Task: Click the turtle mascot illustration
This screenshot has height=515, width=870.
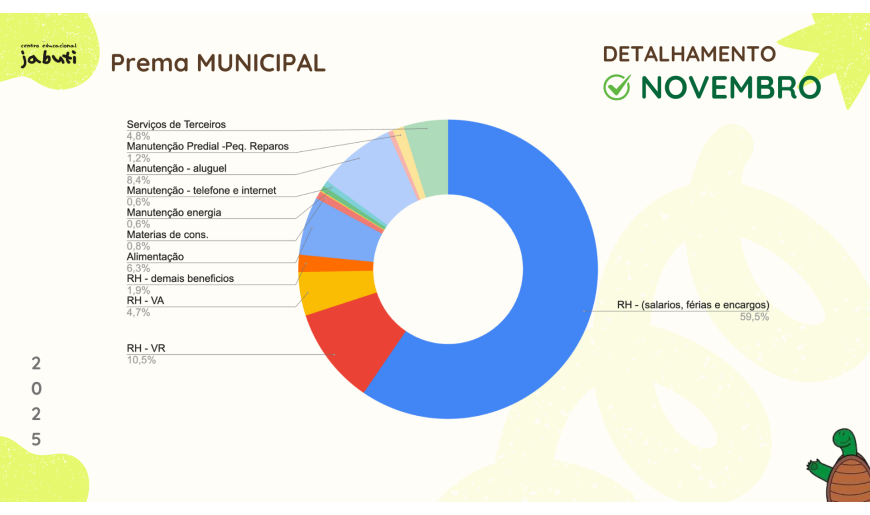Action: 839,466
